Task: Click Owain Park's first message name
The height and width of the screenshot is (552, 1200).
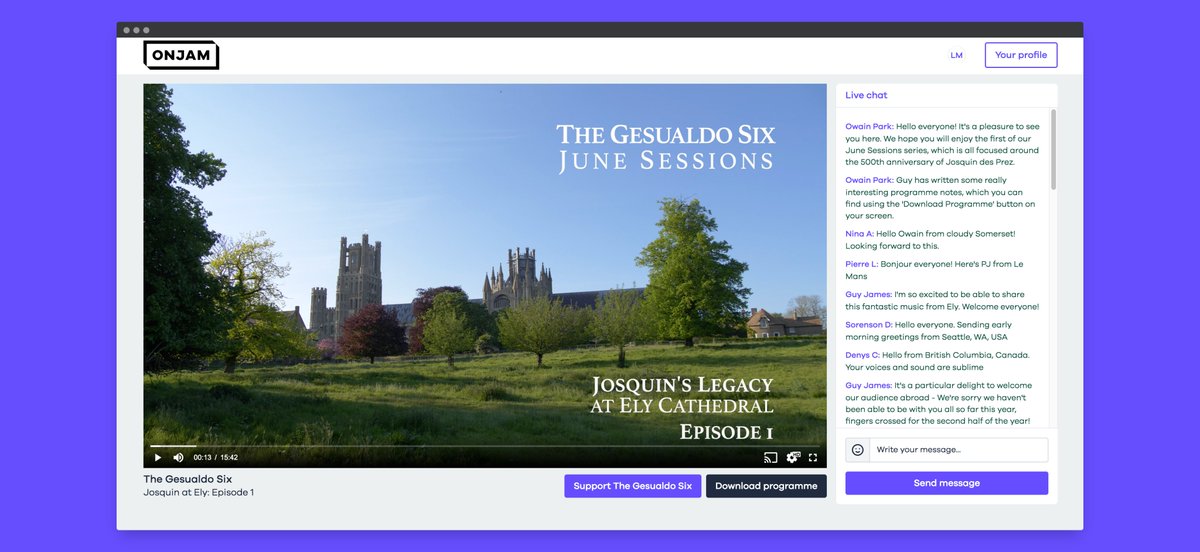Action: click(869, 127)
